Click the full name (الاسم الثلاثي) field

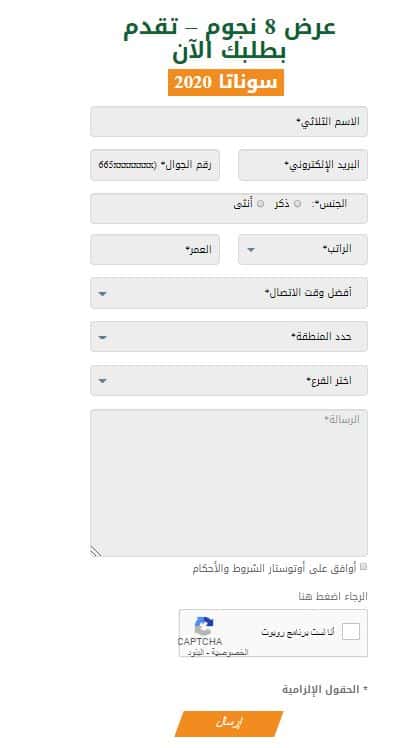pos(229,122)
